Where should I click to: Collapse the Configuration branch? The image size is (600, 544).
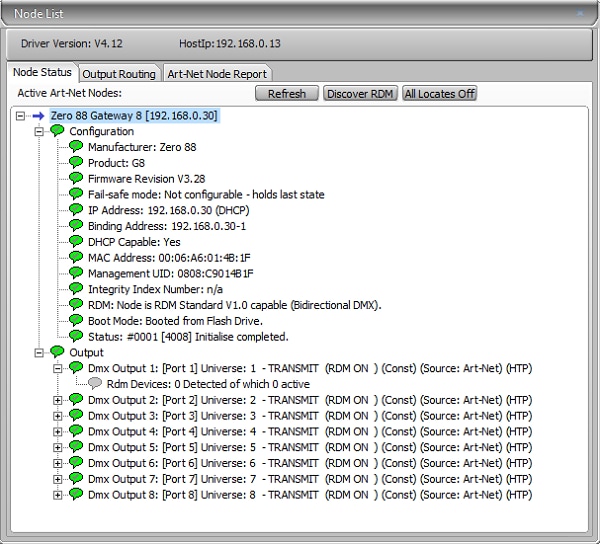[x=39, y=132]
